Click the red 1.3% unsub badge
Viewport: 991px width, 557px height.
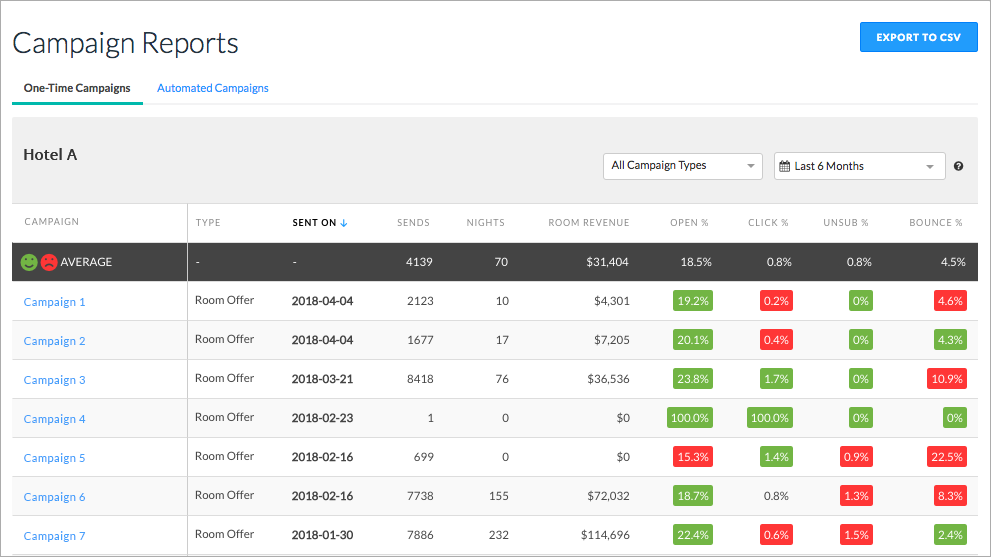pos(856,496)
